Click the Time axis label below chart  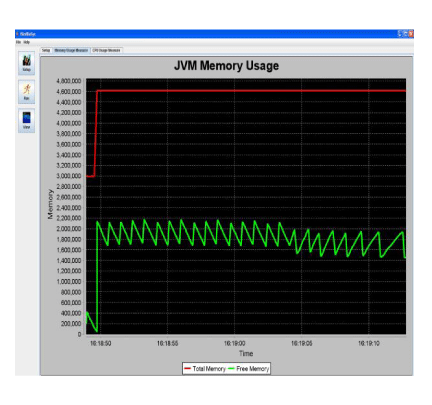point(246,353)
